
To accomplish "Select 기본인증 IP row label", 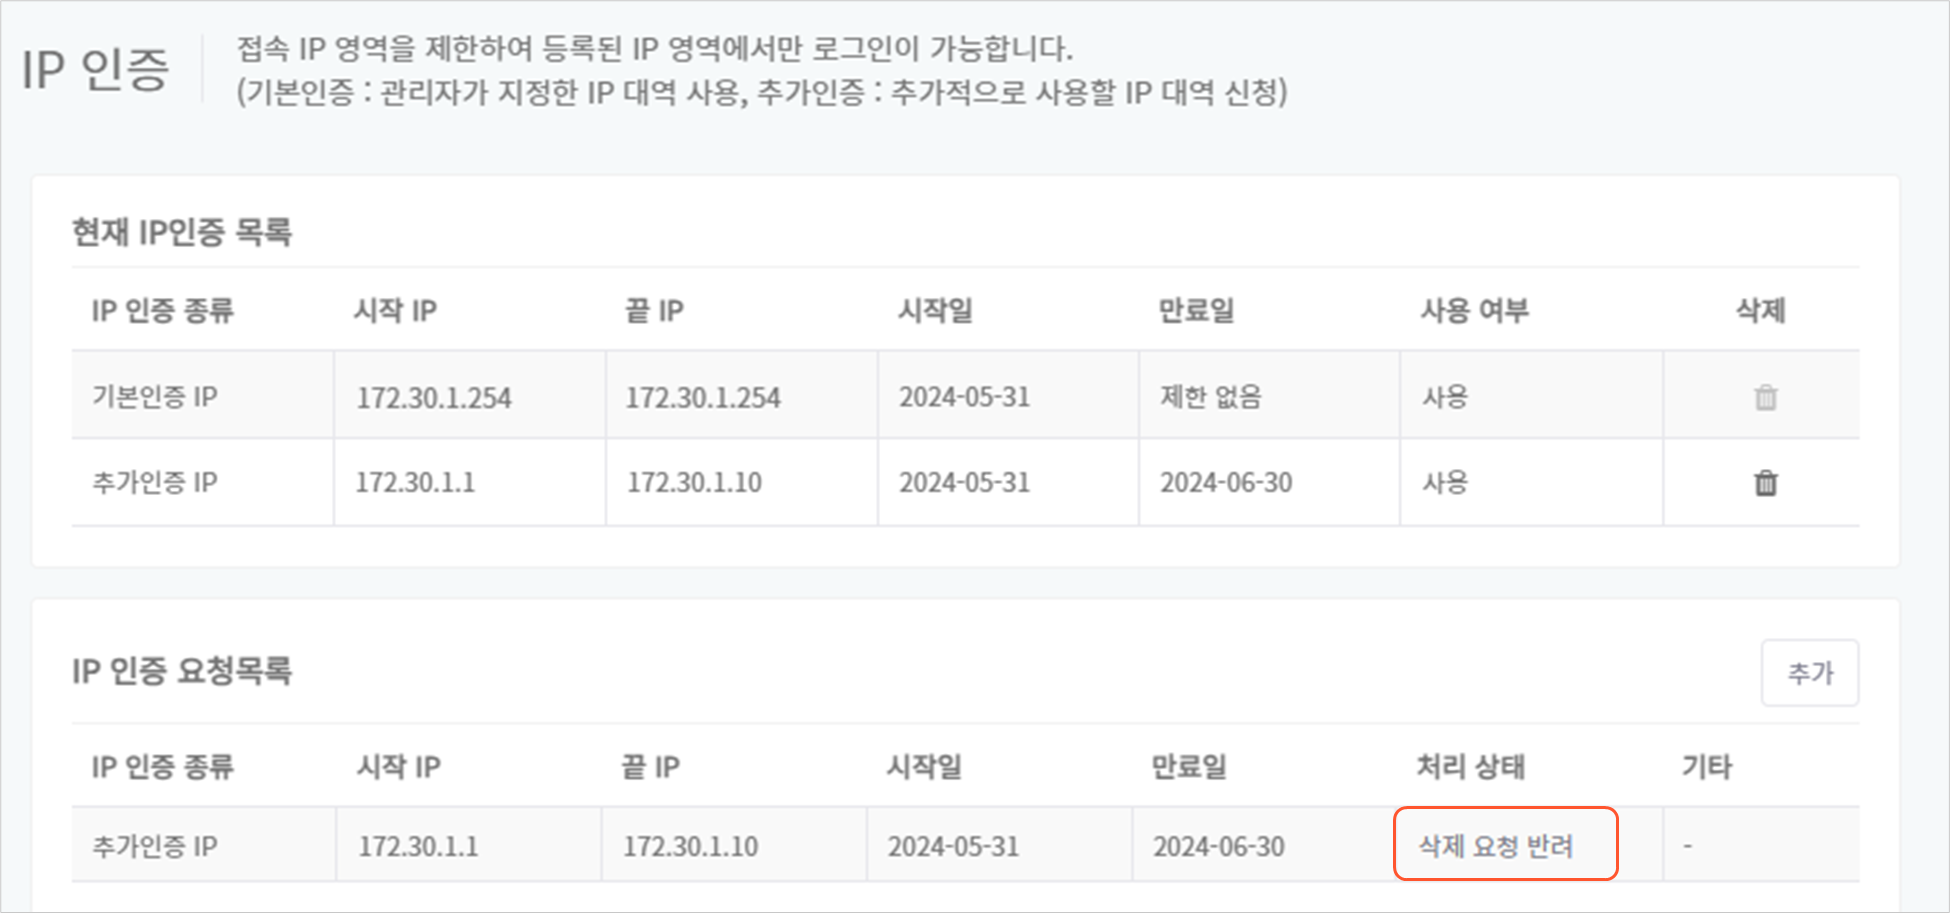I will pyautogui.click(x=155, y=397).
